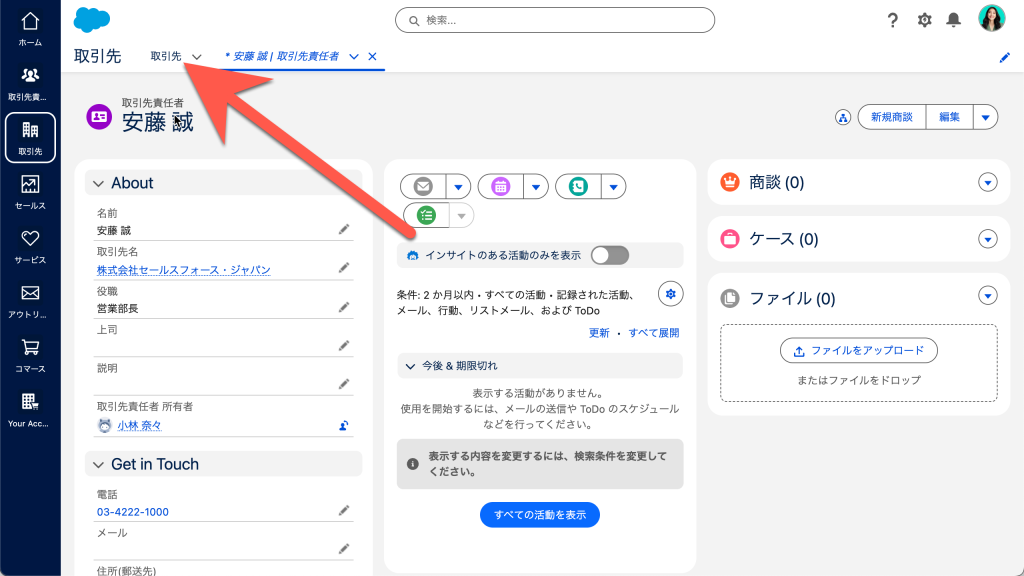
Task: Open the task button dropdown arrow
Action: click(462, 216)
